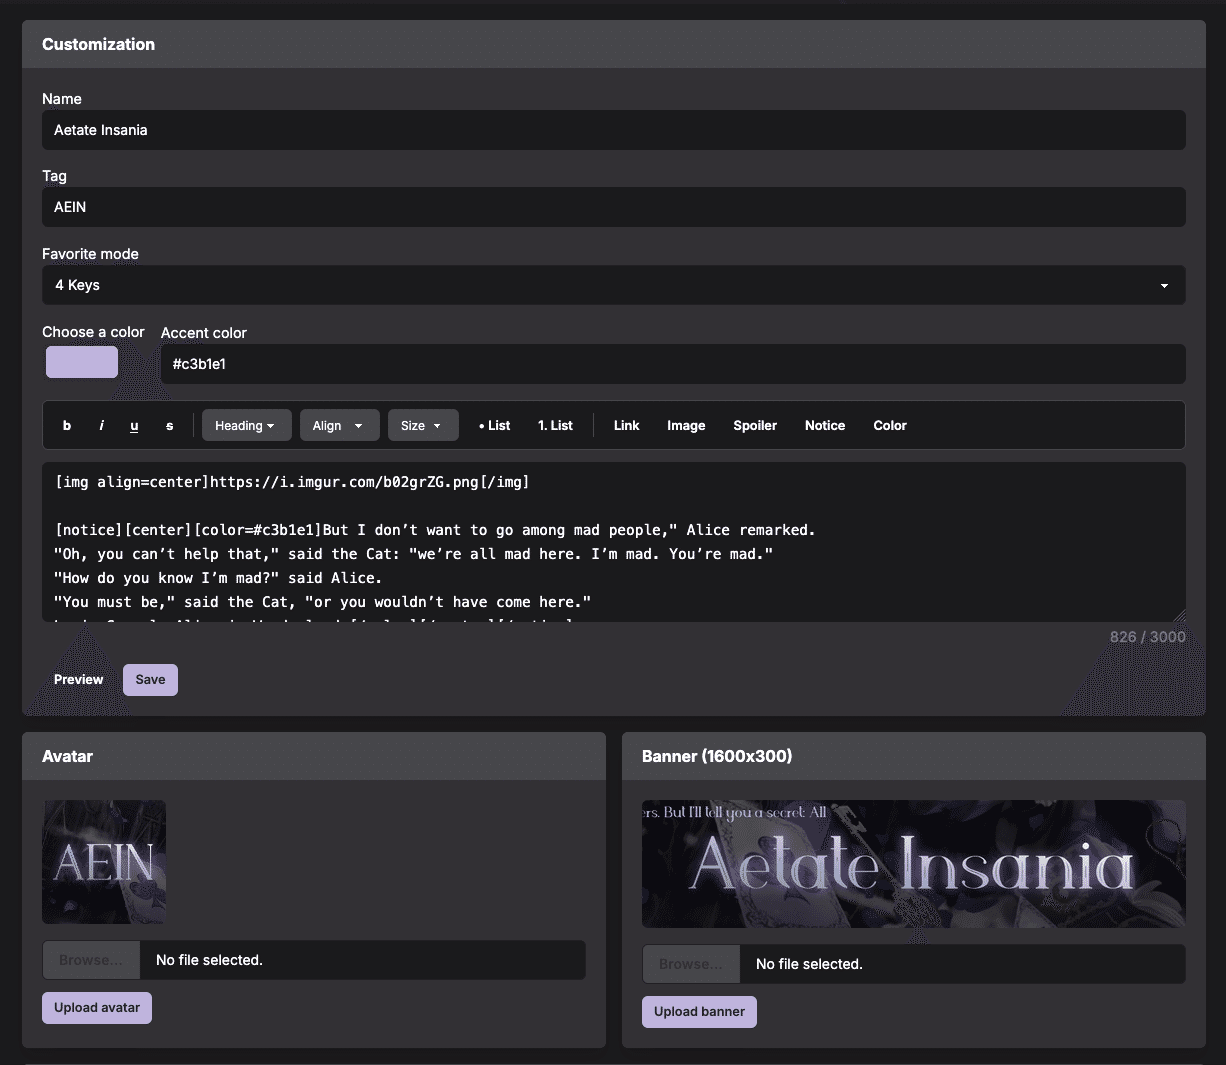Click the Tag field containing AEIN
This screenshot has width=1226, height=1065.
coord(614,207)
